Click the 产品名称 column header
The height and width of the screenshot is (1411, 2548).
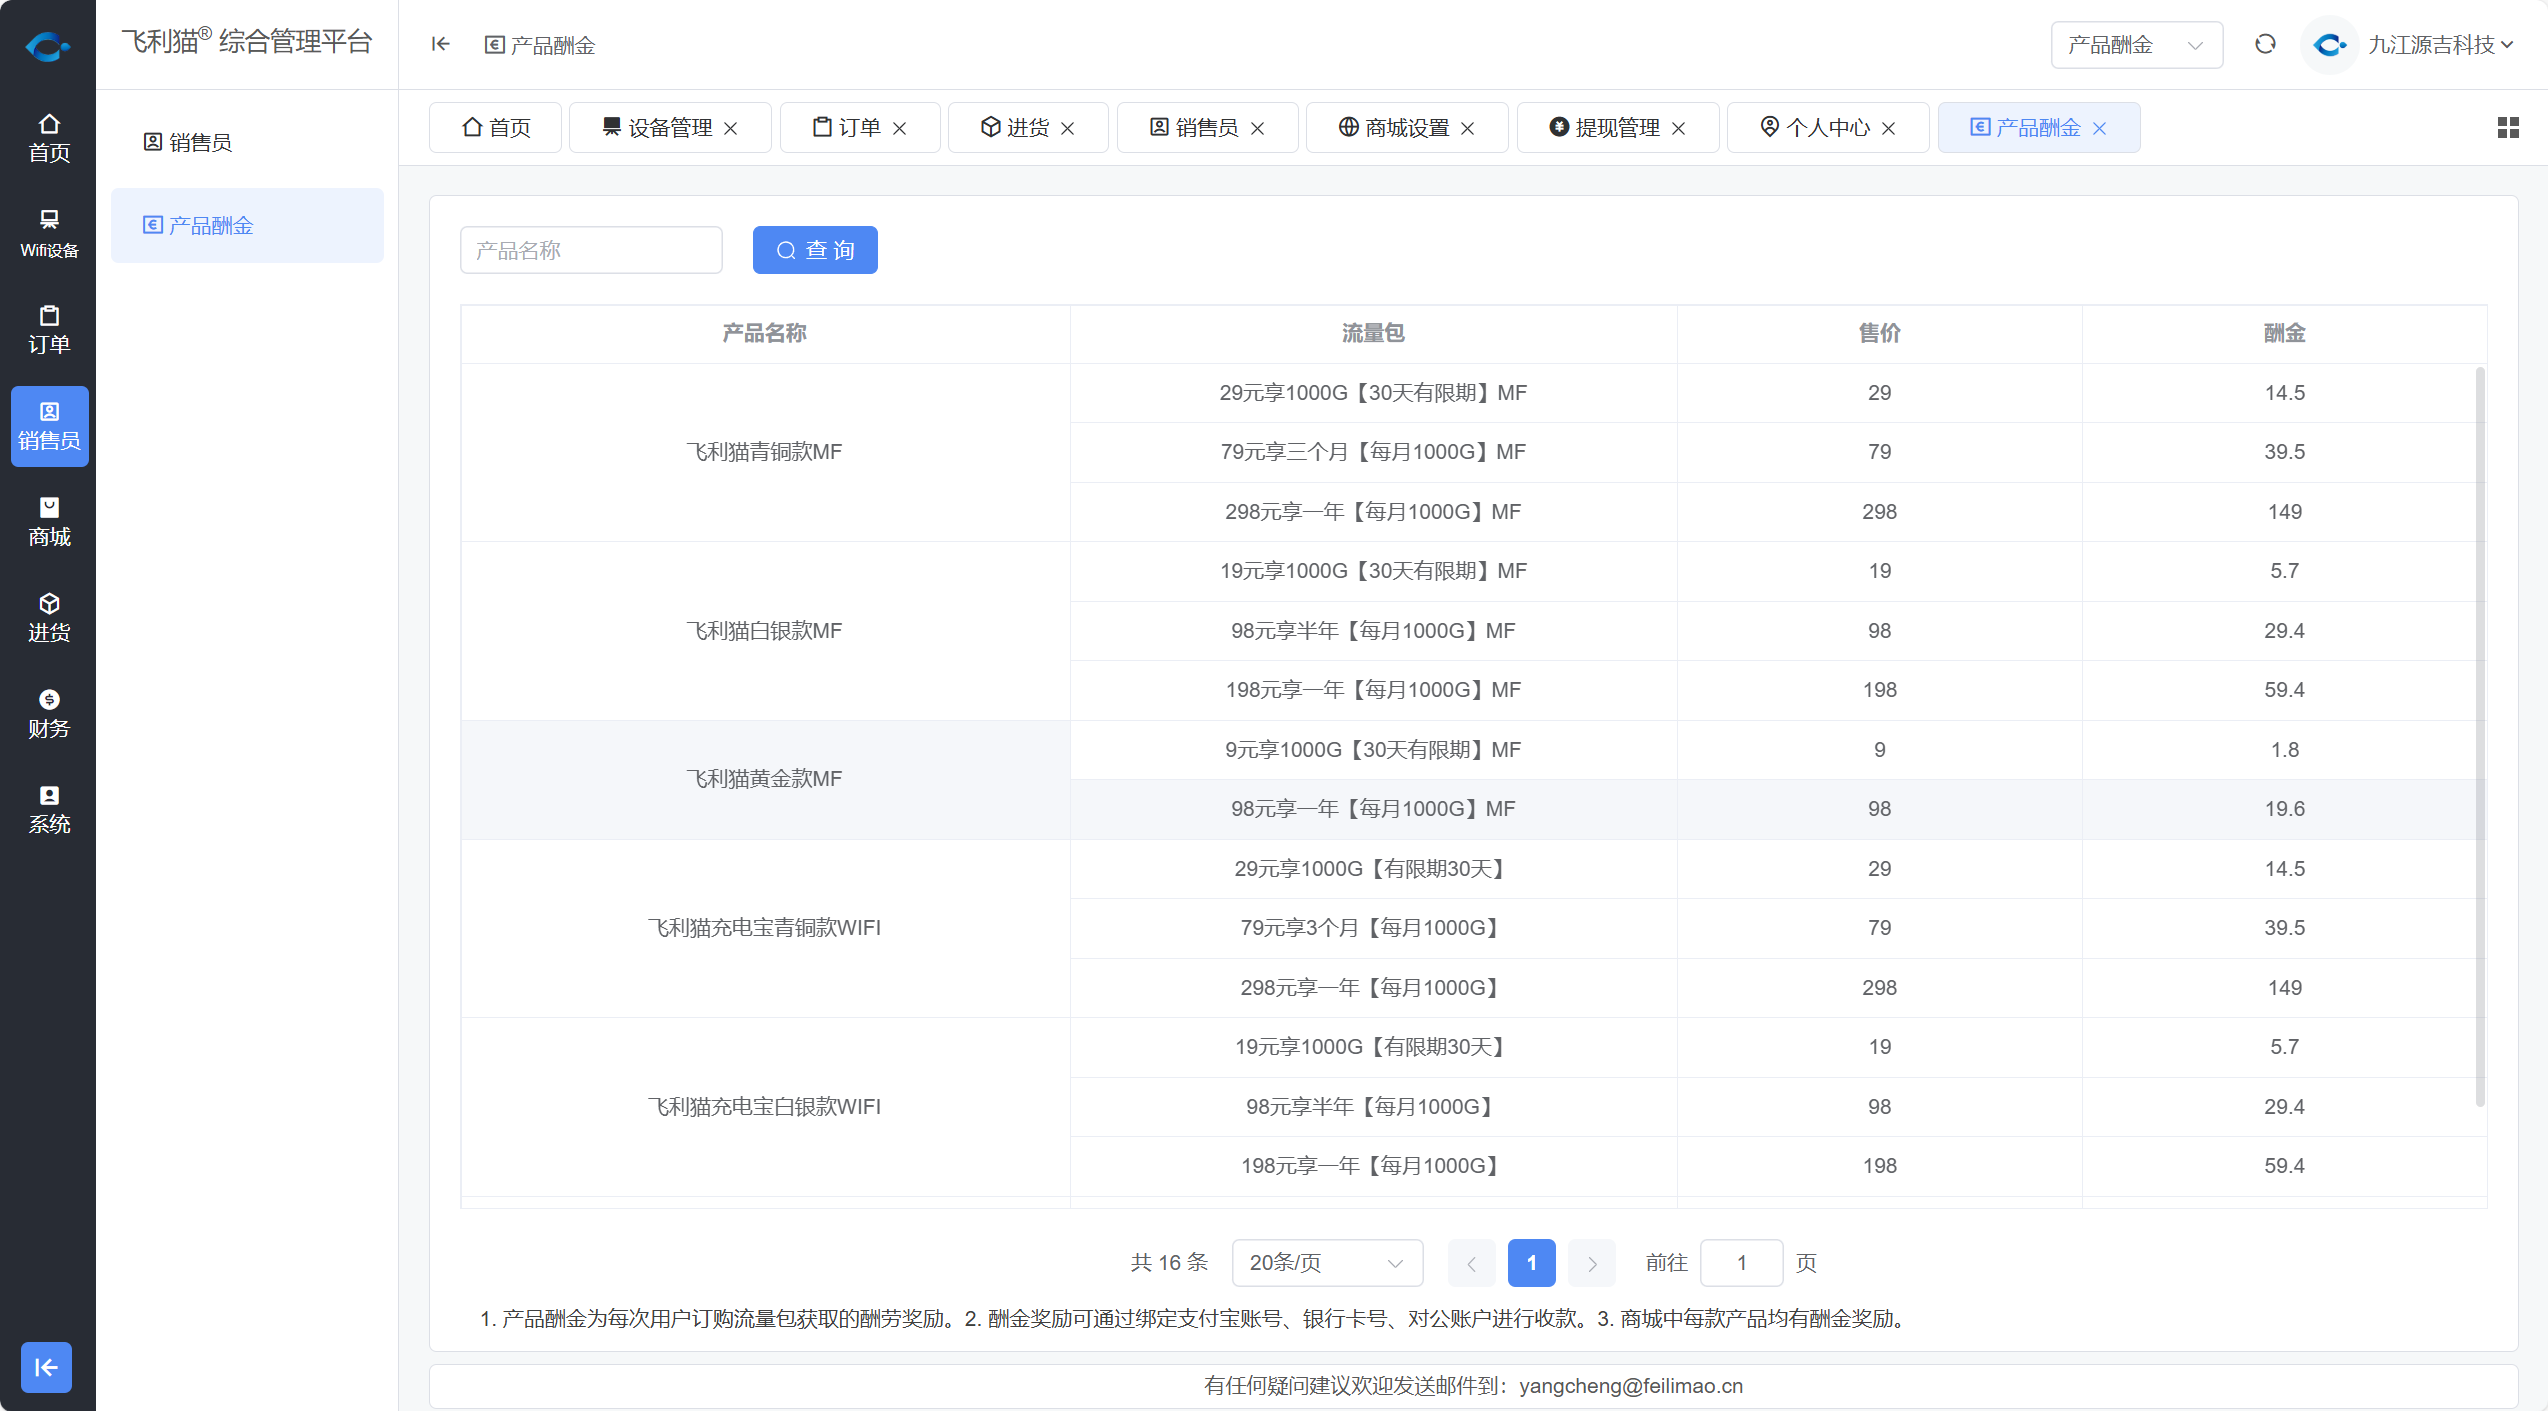764,333
